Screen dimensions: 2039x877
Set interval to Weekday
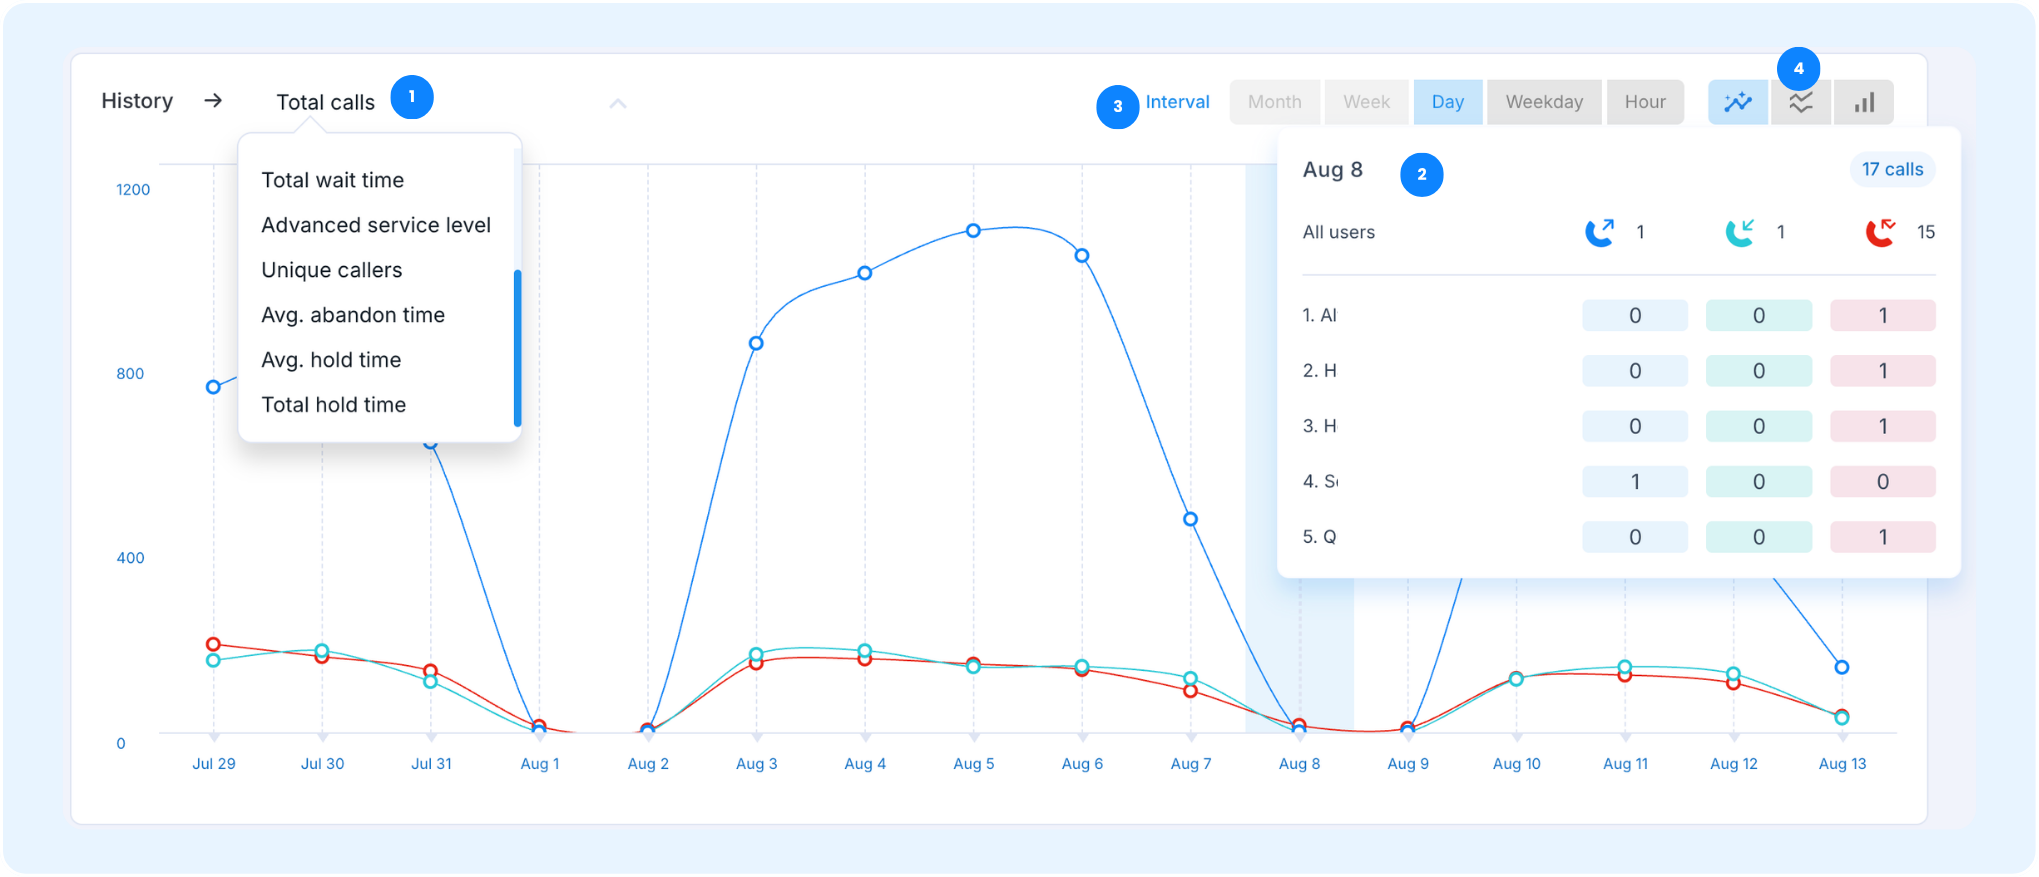[1544, 102]
